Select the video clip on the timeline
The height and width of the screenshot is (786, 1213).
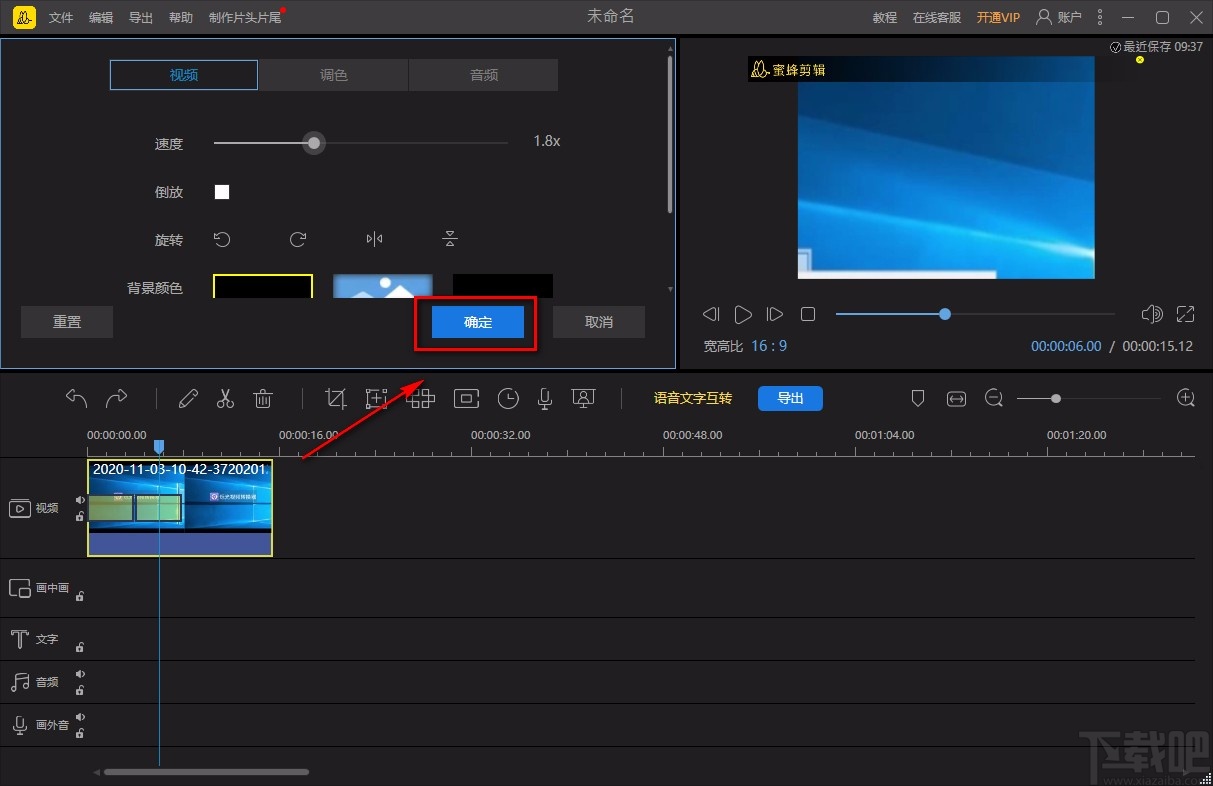click(x=180, y=508)
